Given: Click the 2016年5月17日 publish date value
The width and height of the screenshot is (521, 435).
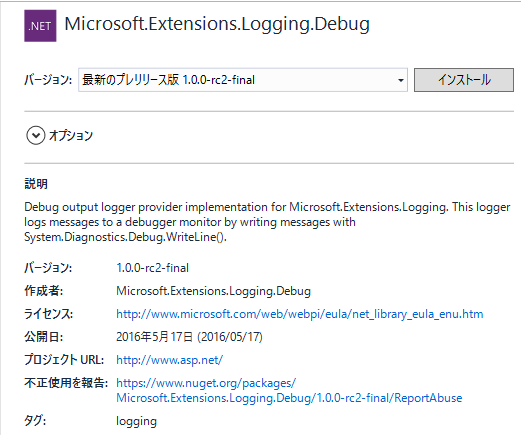Looking at the screenshot, I should [x=189, y=337].
